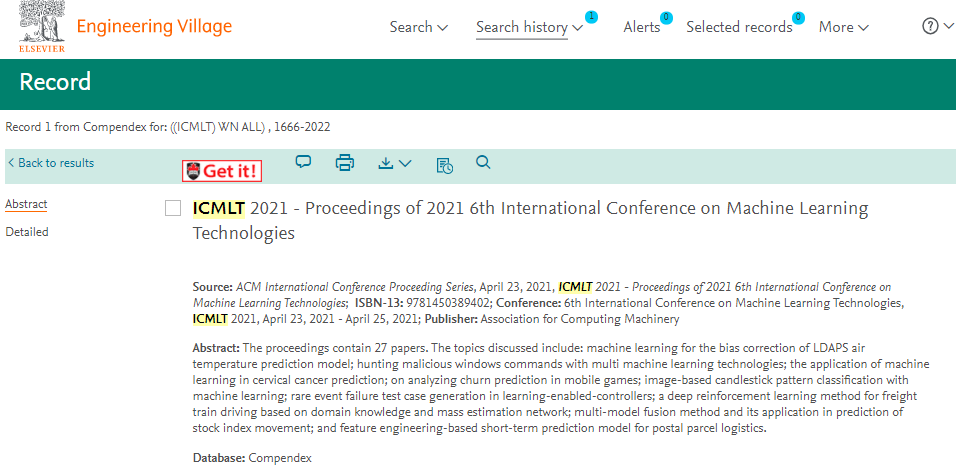
Task: Click the document with clock icon
Action: click(x=444, y=165)
